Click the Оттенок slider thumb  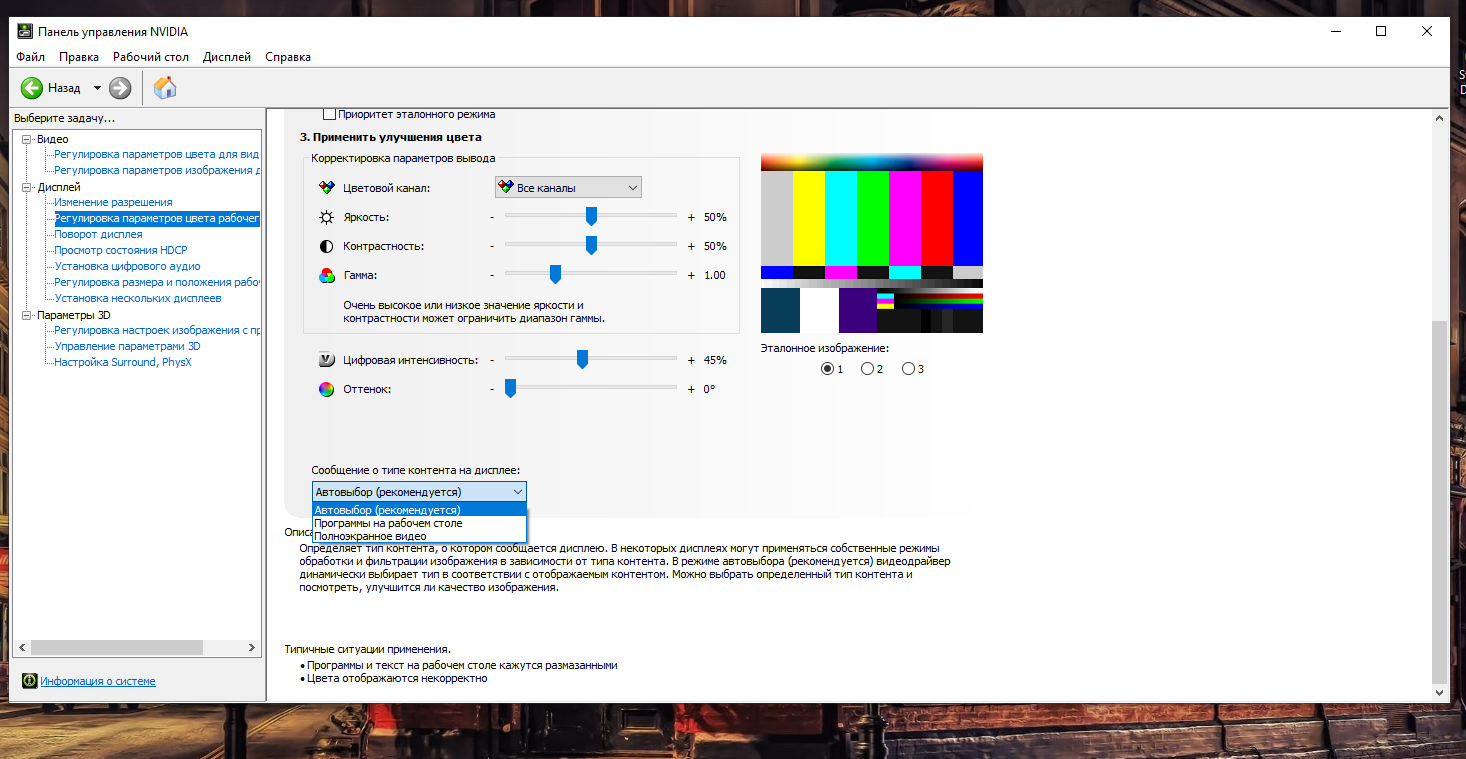tap(510, 389)
